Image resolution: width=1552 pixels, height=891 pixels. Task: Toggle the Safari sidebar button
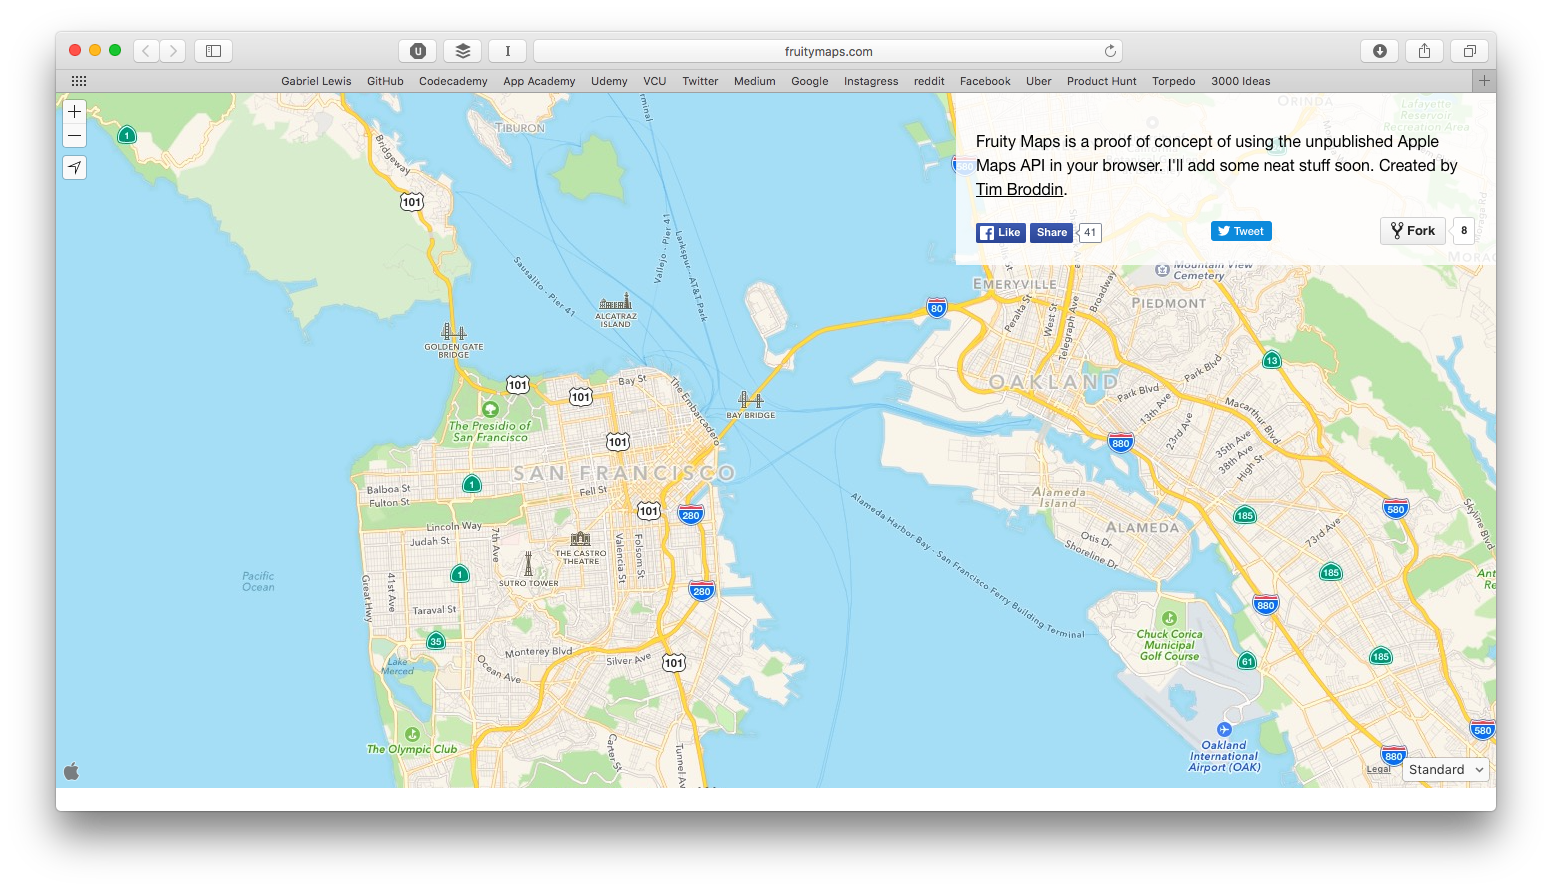coord(214,51)
